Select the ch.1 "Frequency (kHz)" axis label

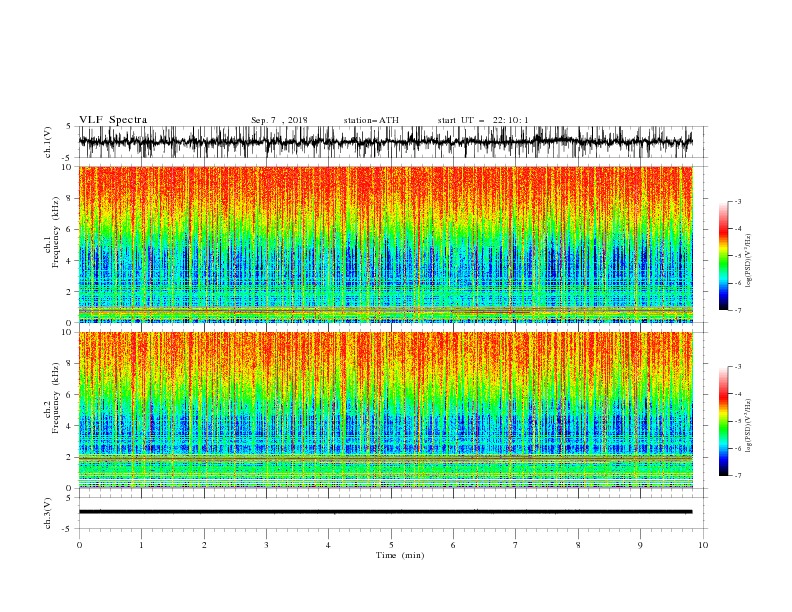coord(54,233)
